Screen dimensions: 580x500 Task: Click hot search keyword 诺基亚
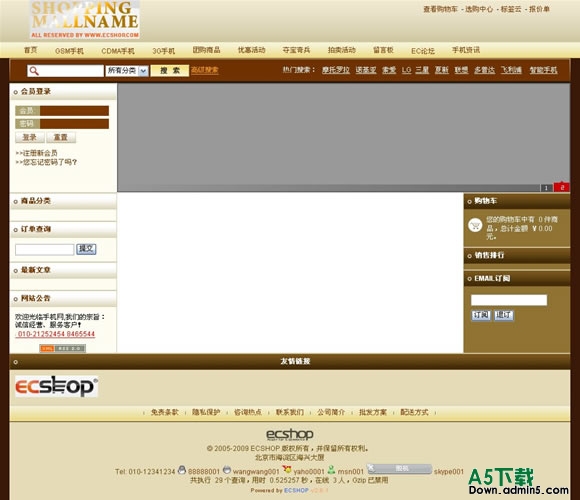pos(366,70)
